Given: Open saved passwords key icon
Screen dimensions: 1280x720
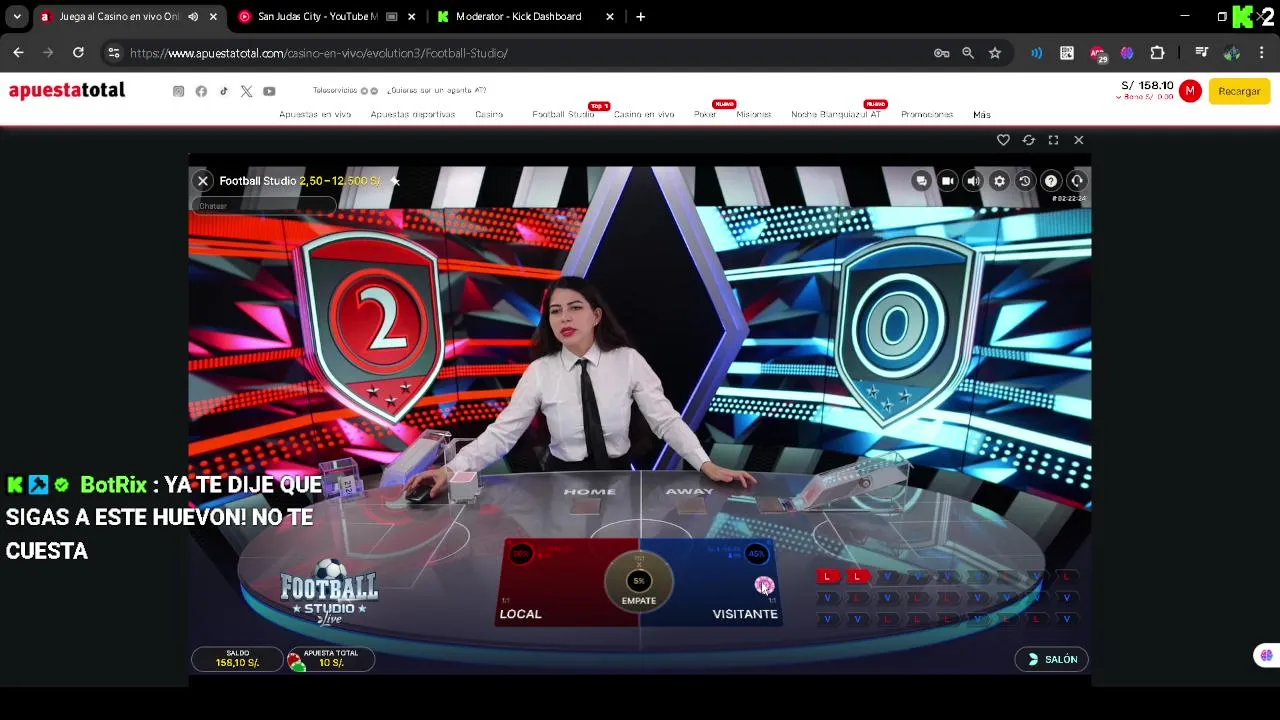Looking at the screenshot, I should [x=941, y=53].
